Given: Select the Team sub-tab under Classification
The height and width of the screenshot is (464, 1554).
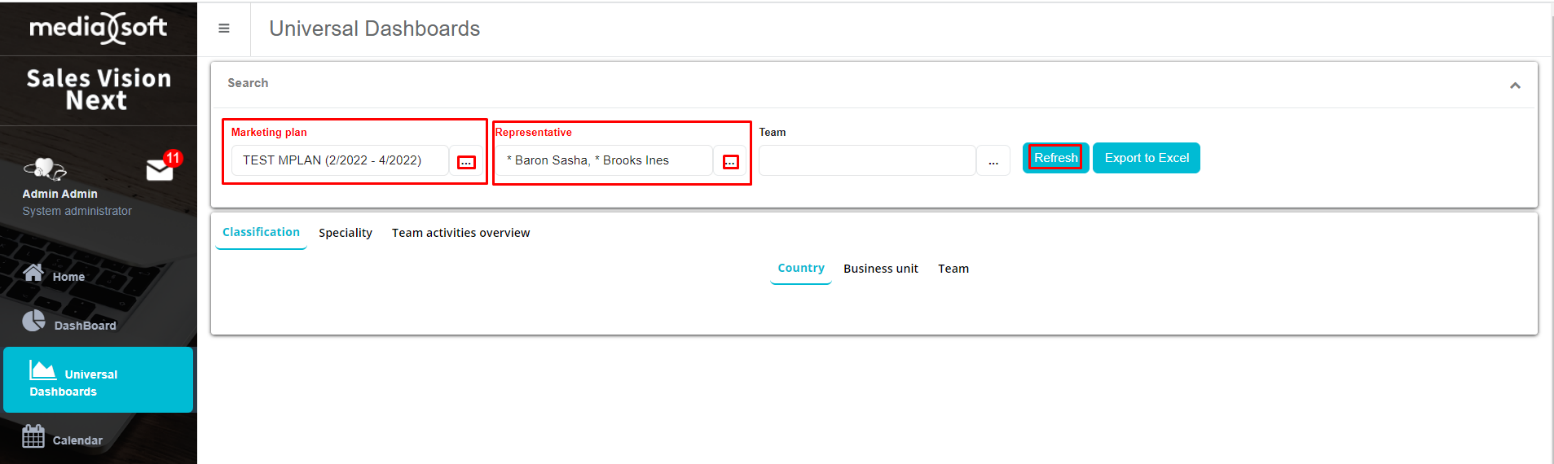Looking at the screenshot, I should [953, 269].
